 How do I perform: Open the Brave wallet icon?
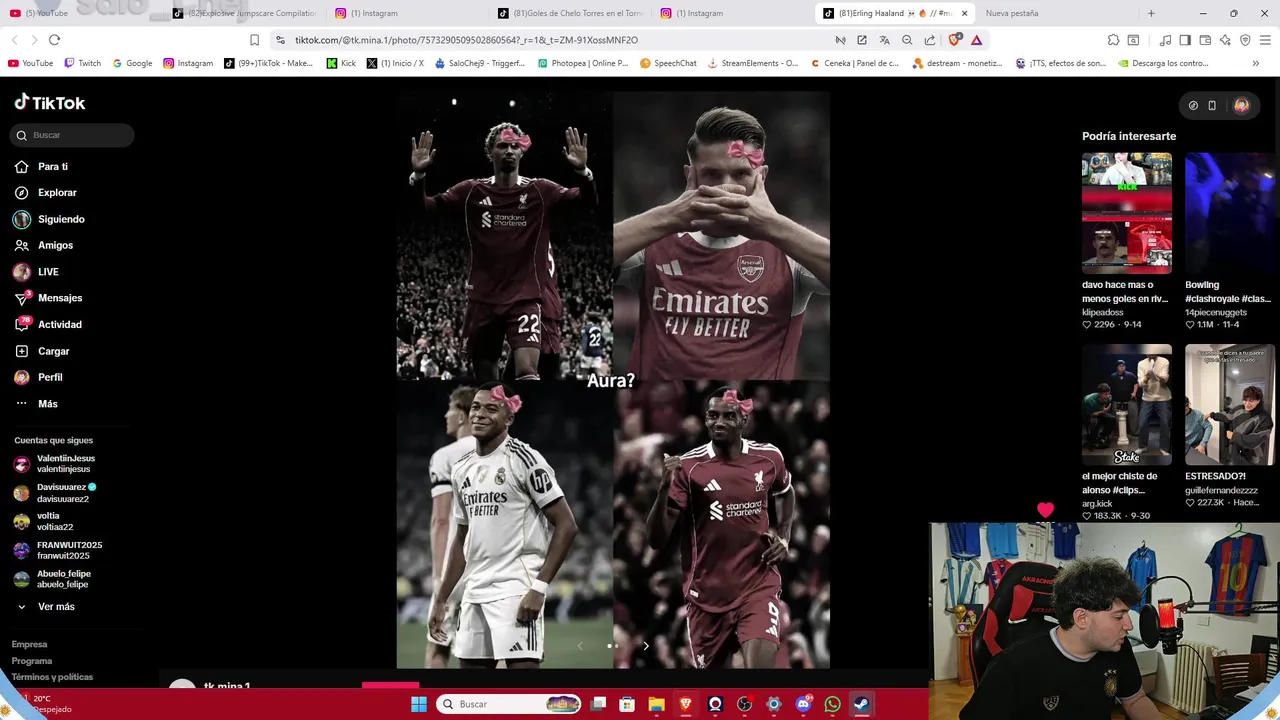tap(1205, 40)
